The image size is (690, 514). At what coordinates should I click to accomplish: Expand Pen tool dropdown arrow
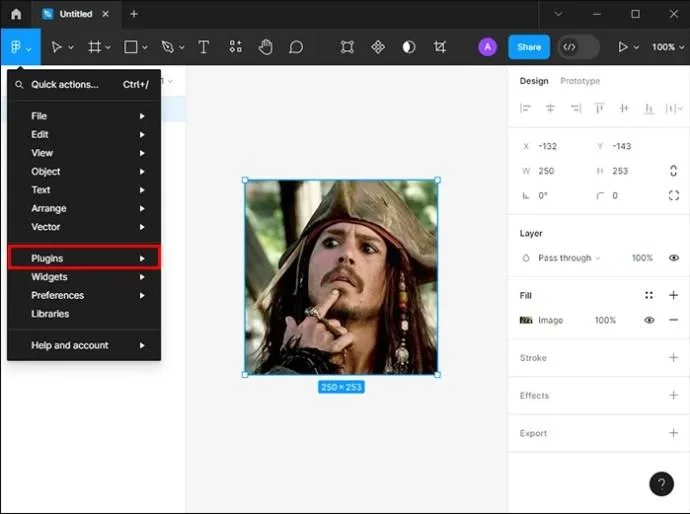point(182,48)
